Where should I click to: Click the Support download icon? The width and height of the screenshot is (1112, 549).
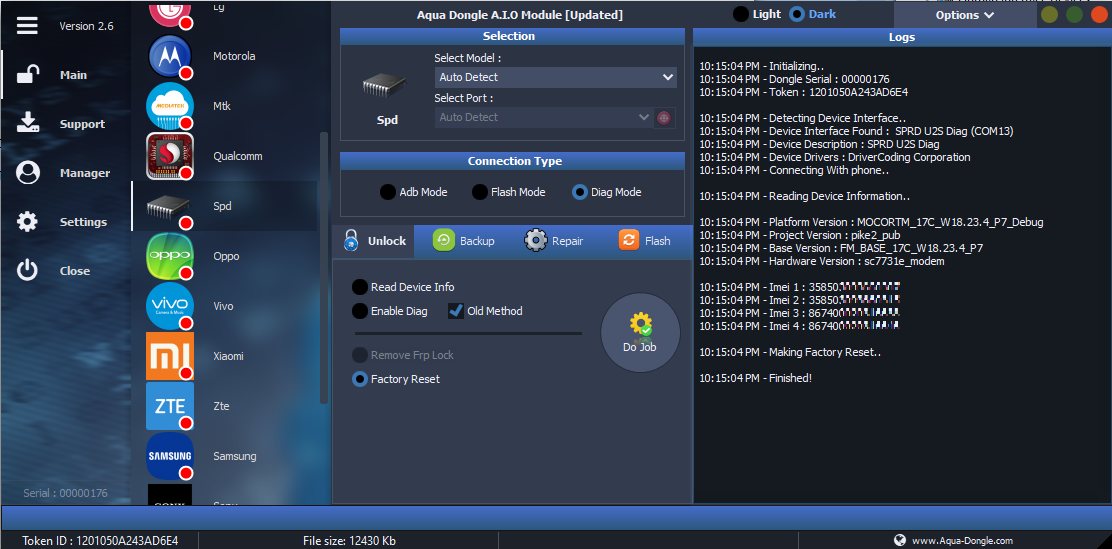(28, 123)
